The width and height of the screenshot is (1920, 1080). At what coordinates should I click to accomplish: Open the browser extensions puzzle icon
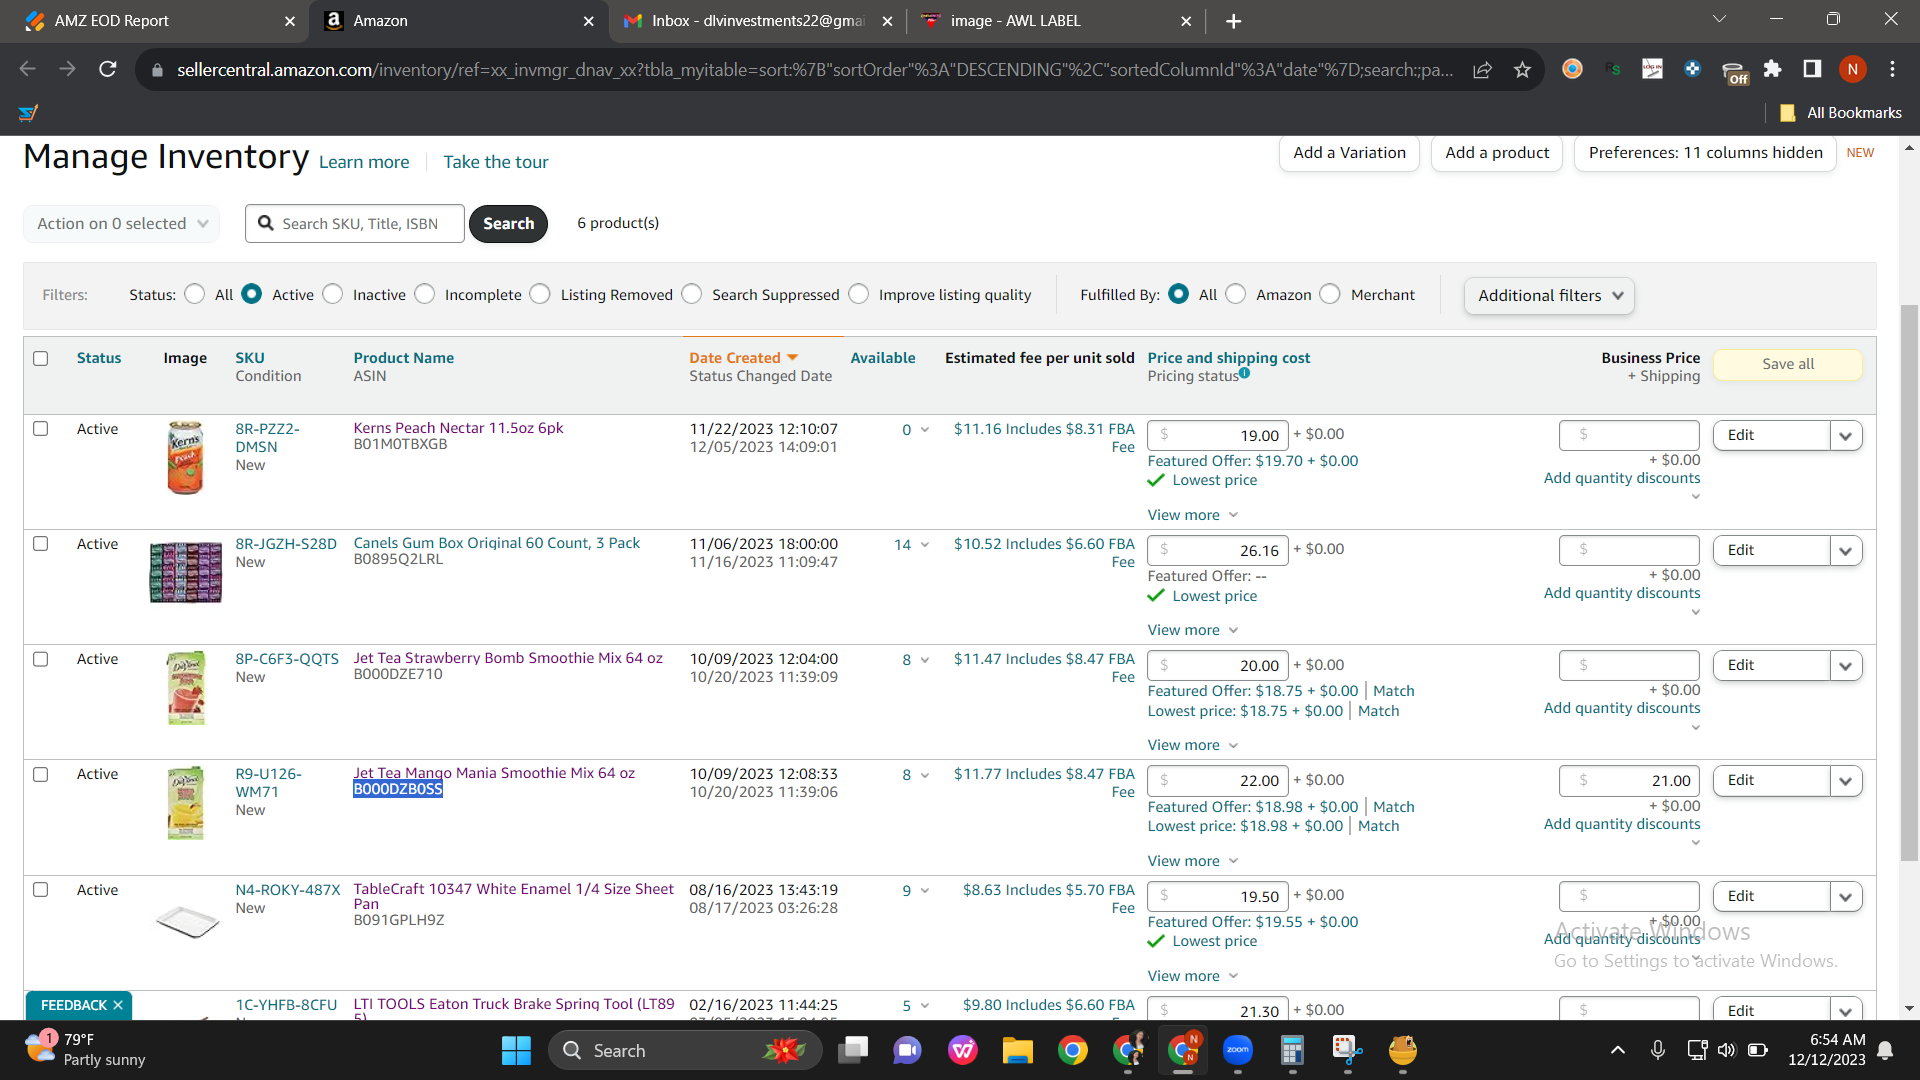[x=1773, y=69]
